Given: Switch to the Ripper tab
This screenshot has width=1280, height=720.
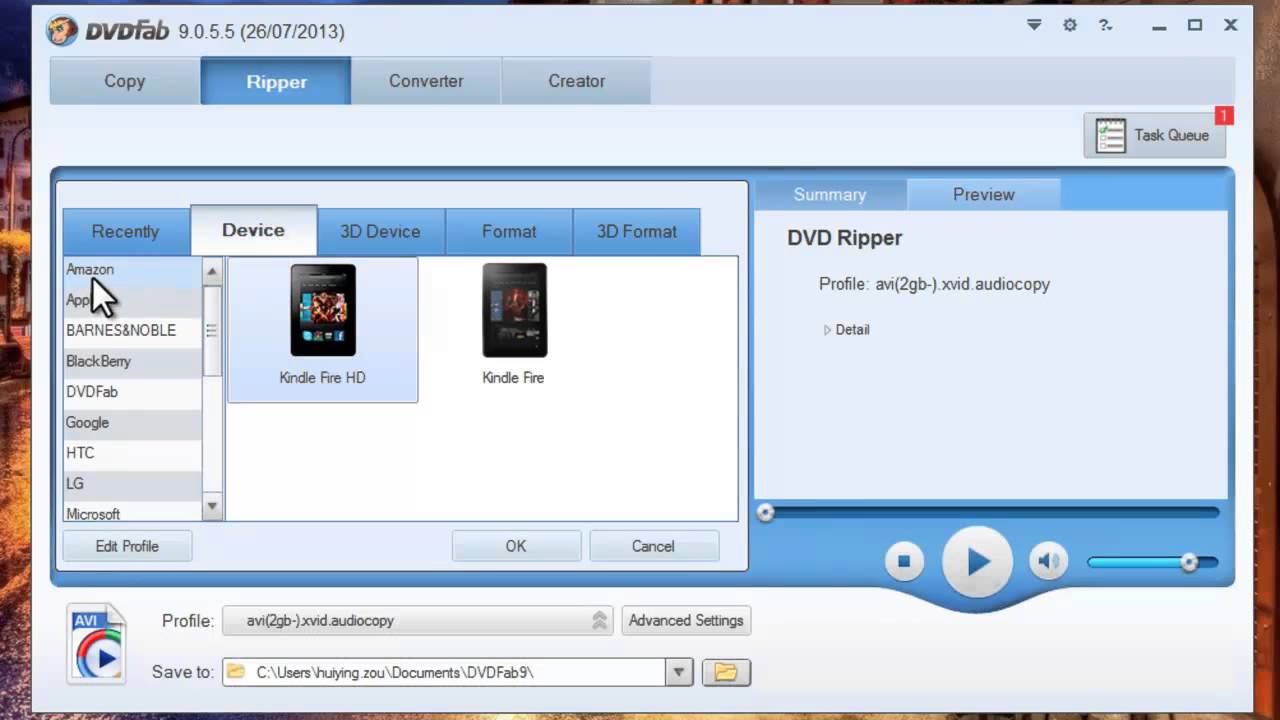Looking at the screenshot, I should click(x=276, y=81).
